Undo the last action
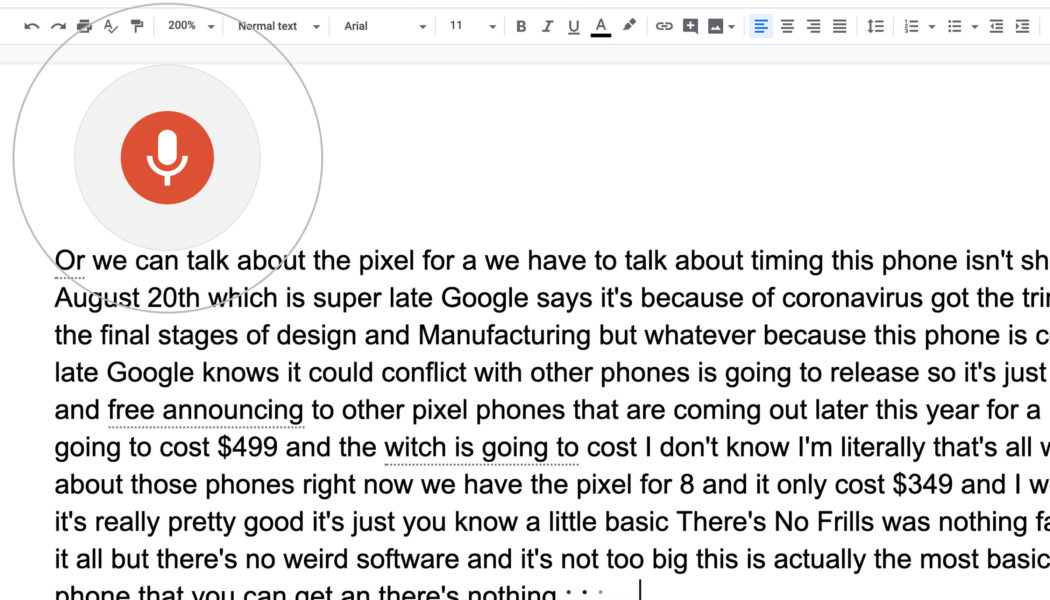The image size is (1050, 600). [x=30, y=26]
